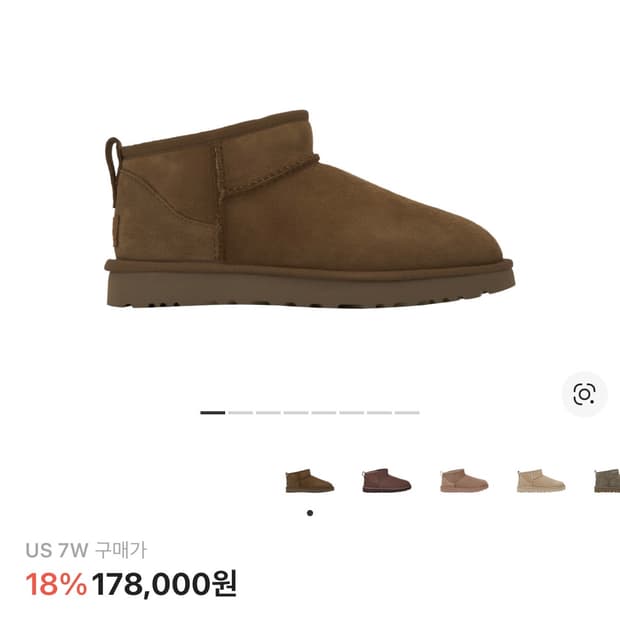Choose the olive green boot thumbnail at edge
This screenshot has width=620, height=620.
pos(607,480)
